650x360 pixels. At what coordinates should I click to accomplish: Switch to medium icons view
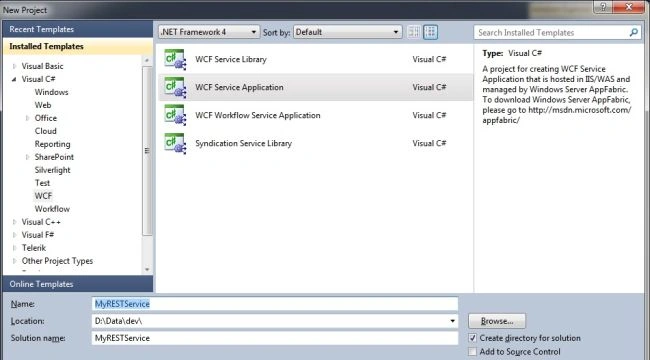430,32
